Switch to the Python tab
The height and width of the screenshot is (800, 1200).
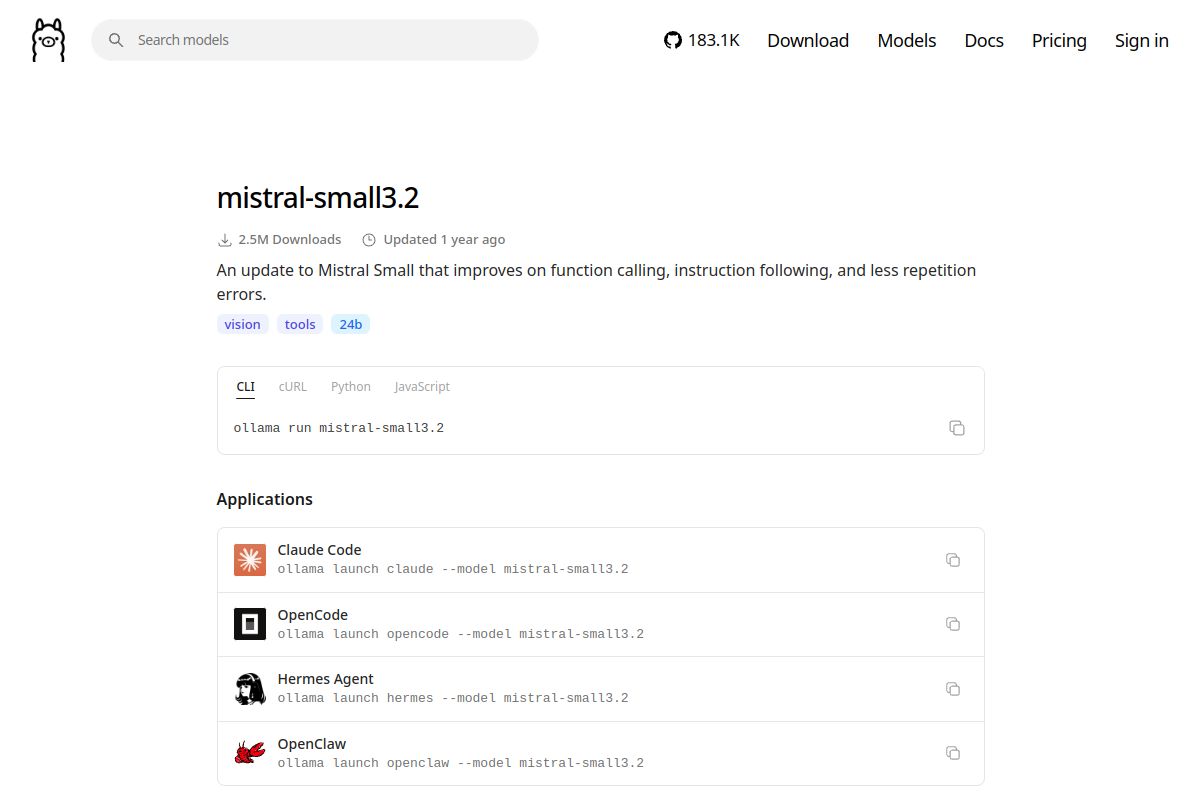351,387
